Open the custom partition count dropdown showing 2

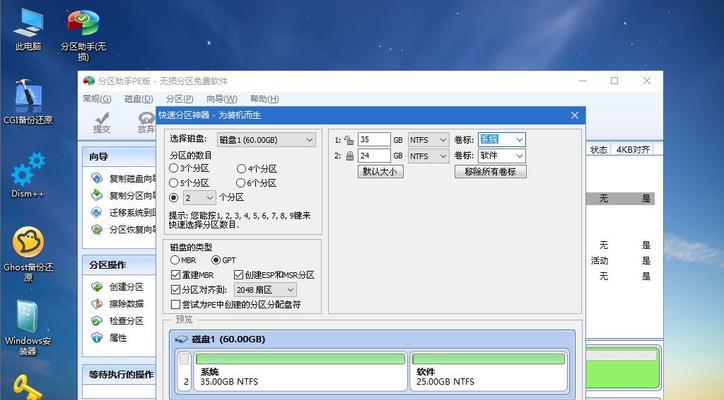click(x=199, y=198)
